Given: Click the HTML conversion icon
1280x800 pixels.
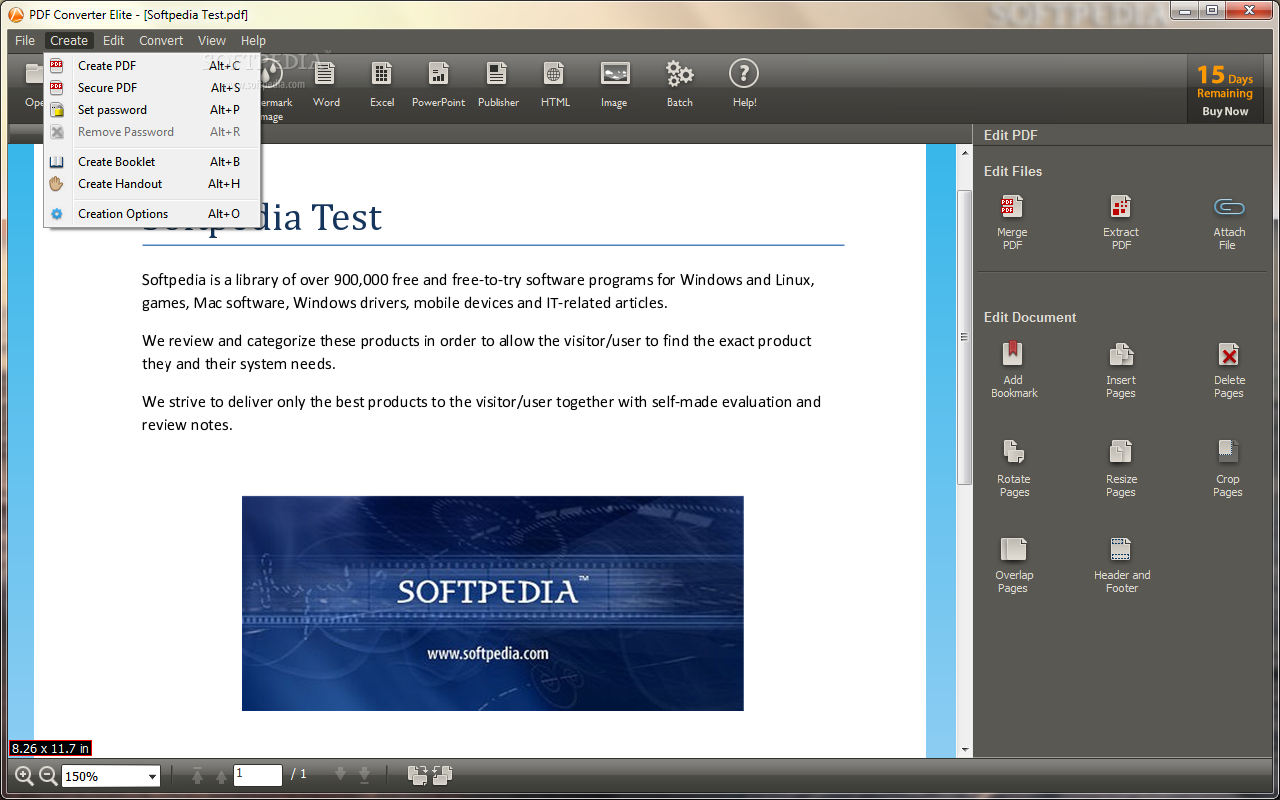Looking at the screenshot, I should [x=554, y=74].
